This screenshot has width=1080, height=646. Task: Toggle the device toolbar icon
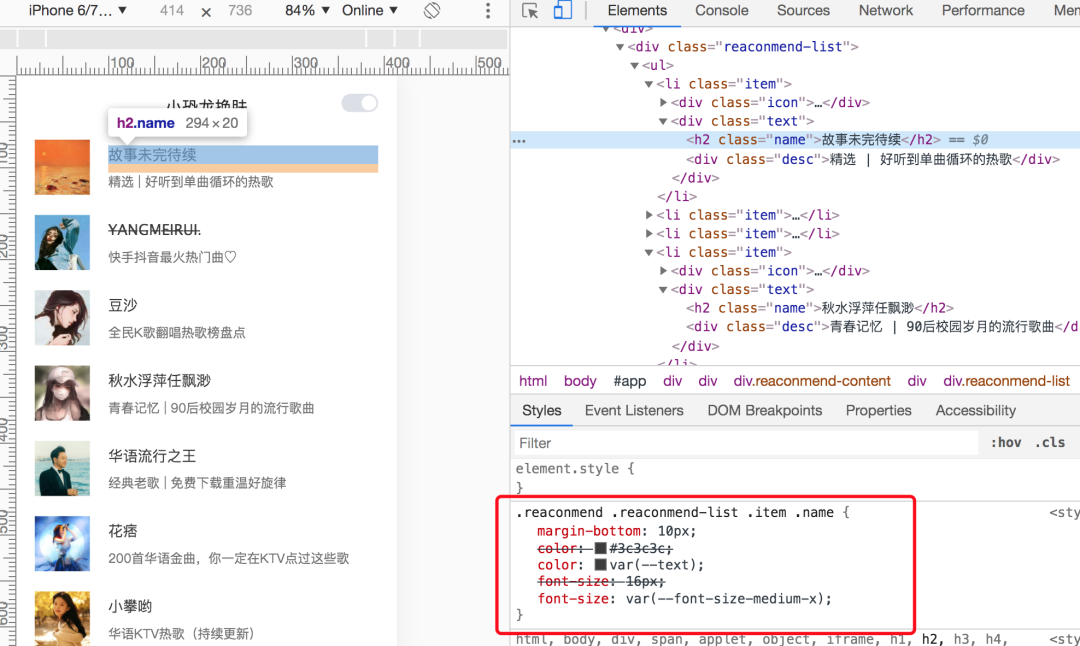[562, 10]
